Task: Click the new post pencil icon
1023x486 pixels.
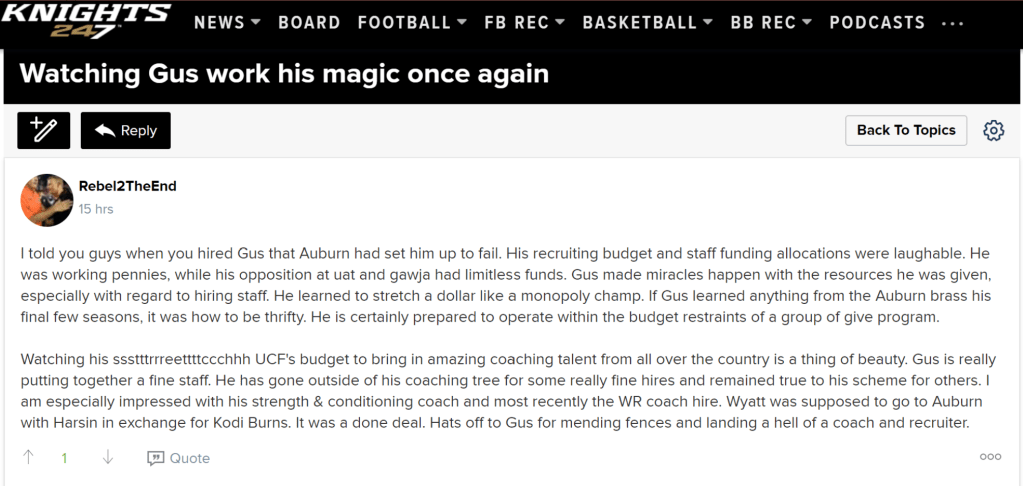Action: (43, 130)
